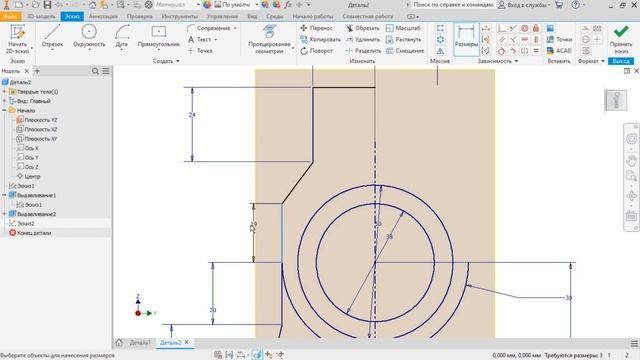Click the rectangular pattern icon in Массив
Screen dimensions: 640x360
tap(440, 28)
